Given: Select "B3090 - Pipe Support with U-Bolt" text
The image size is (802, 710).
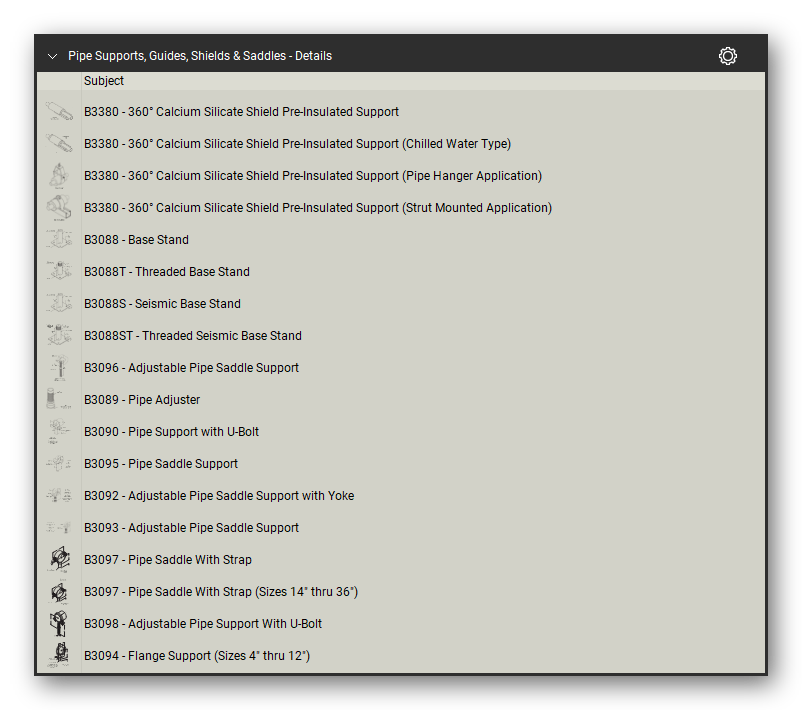Looking at the screenshot, I should pos(171,432).
